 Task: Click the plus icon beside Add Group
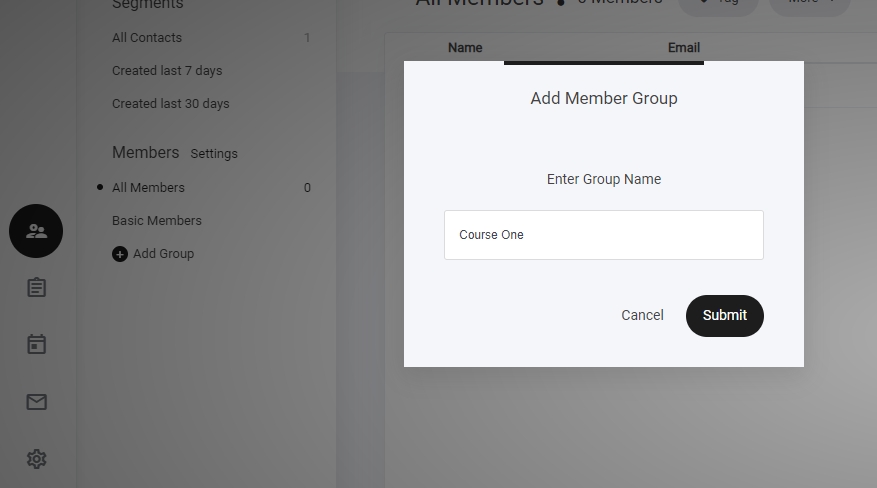(120, 254)
